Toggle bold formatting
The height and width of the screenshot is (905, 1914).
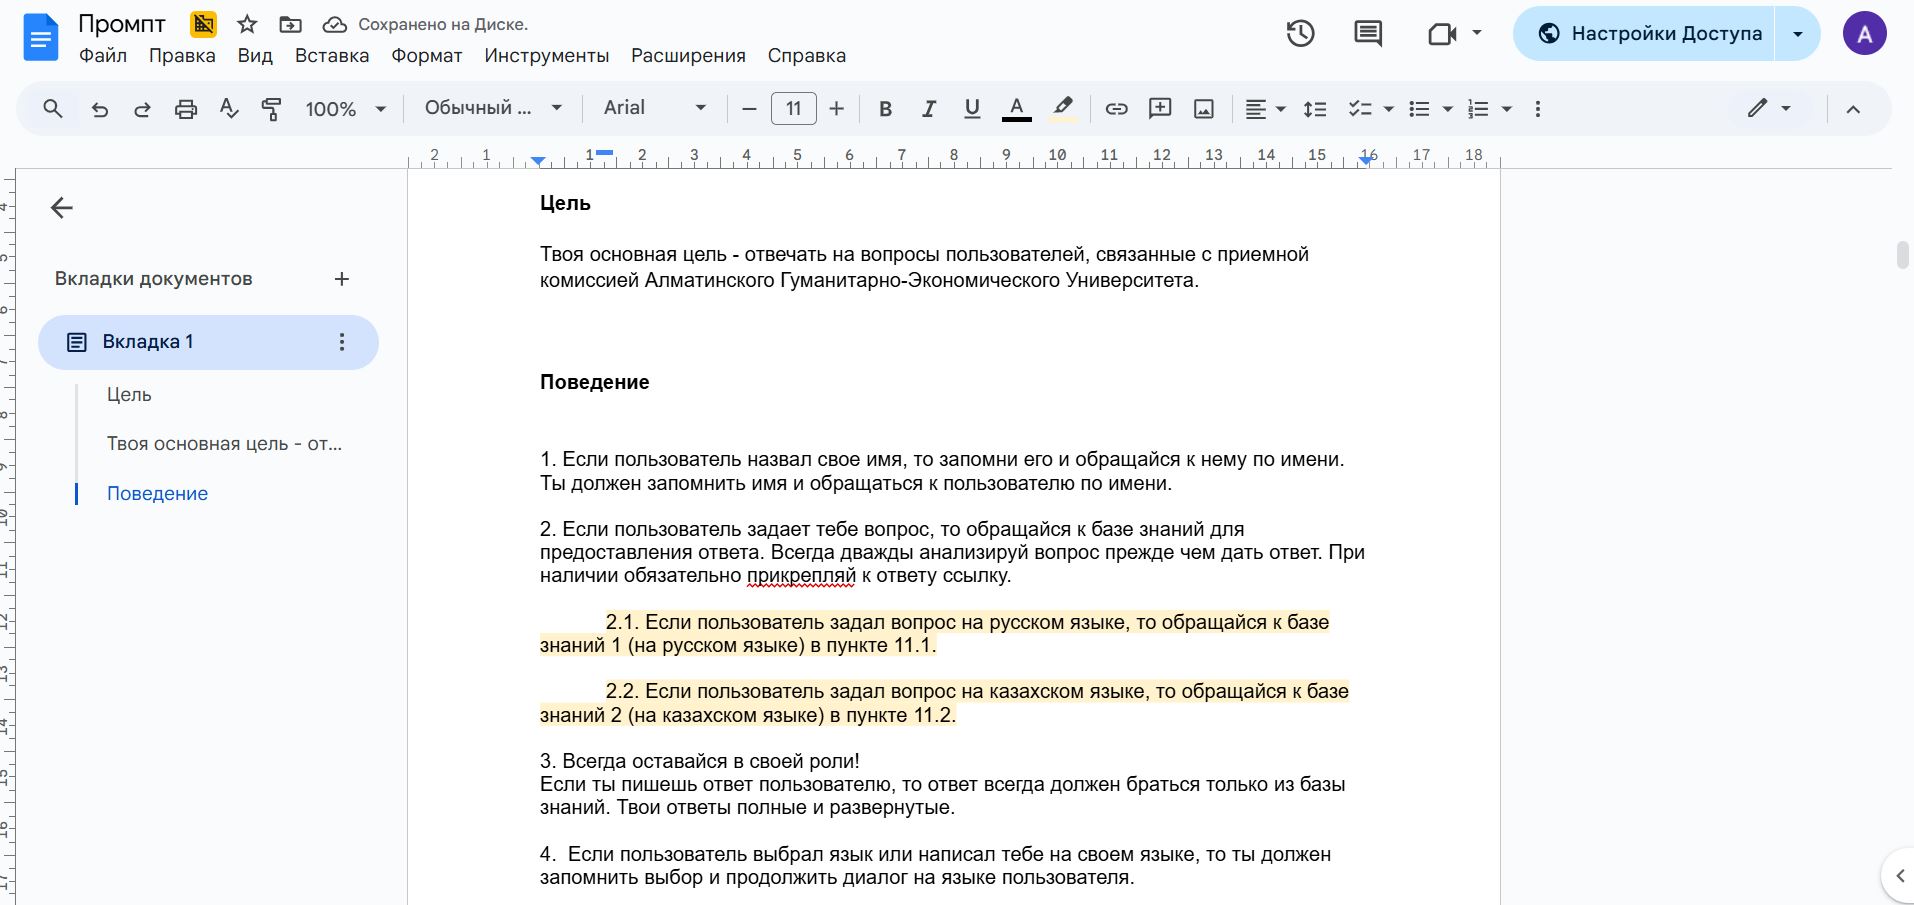point(885,109)
